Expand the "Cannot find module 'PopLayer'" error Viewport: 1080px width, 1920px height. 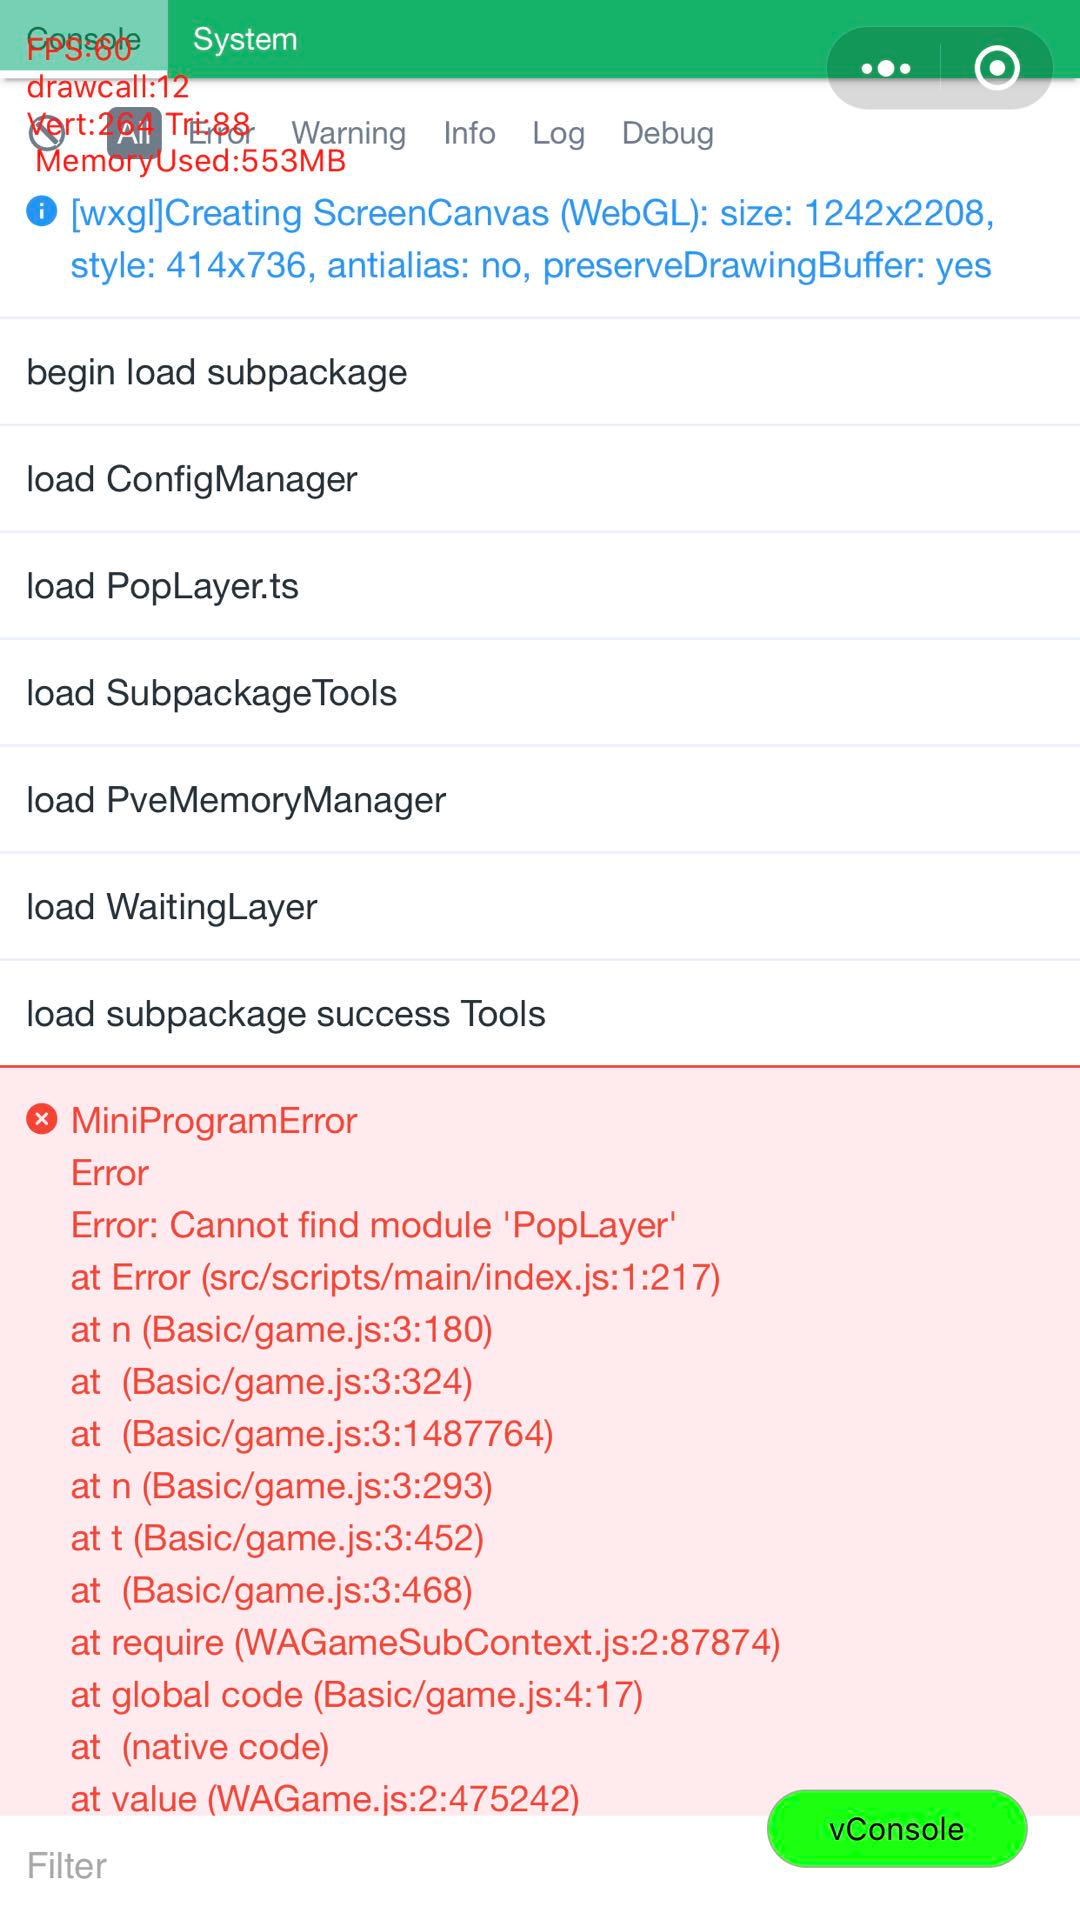pyautogui.click(x=373, y=1225)
